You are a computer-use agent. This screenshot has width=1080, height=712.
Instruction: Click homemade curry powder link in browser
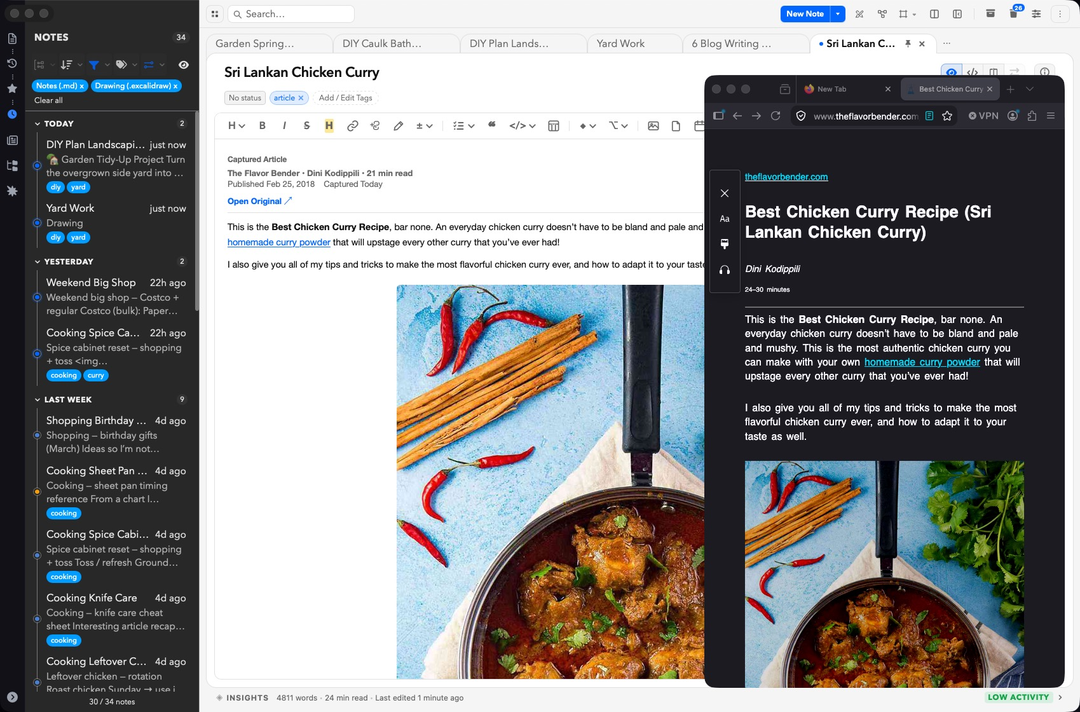pyautogui.click(x=922, y=362)
